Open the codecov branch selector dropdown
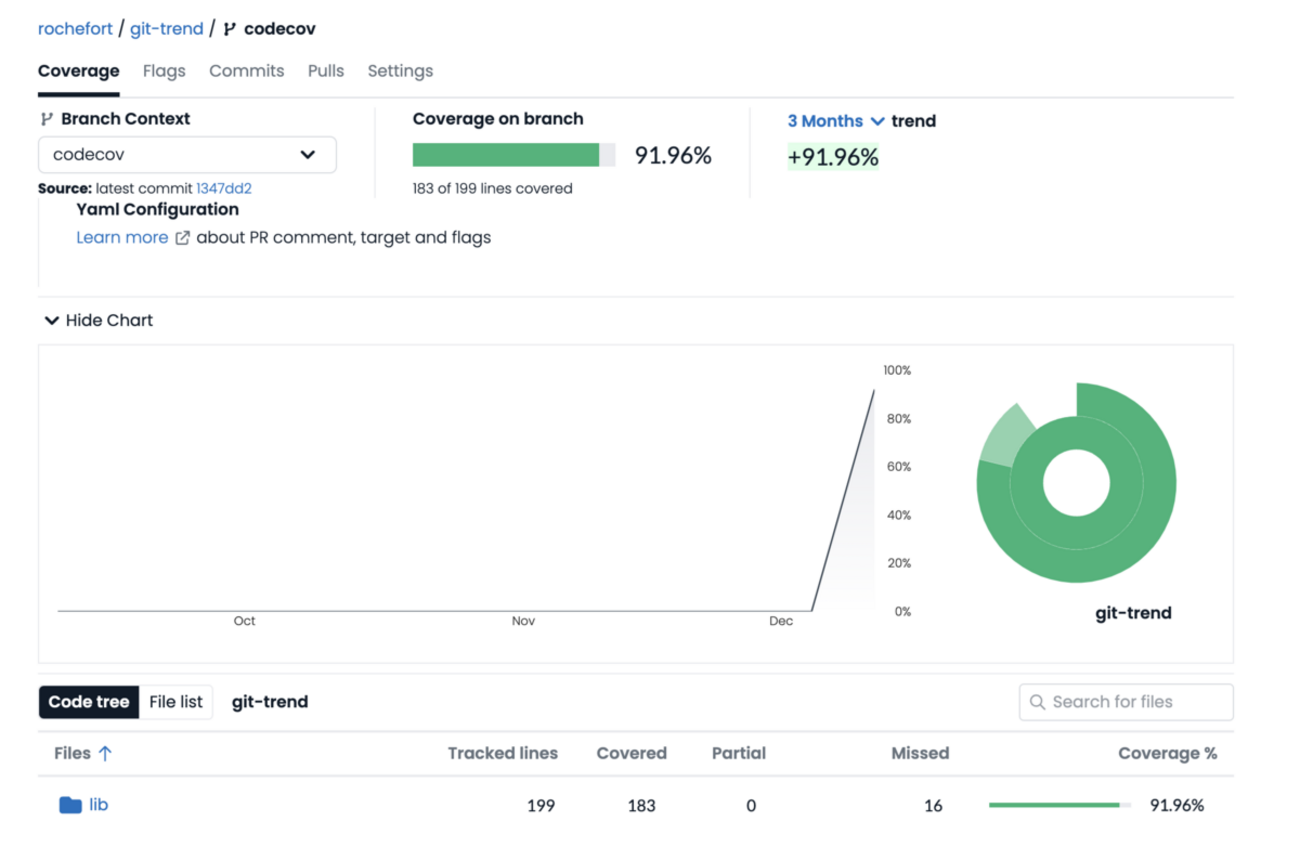Viewport: 1300px width, 860px height. [x=187, y=155]
